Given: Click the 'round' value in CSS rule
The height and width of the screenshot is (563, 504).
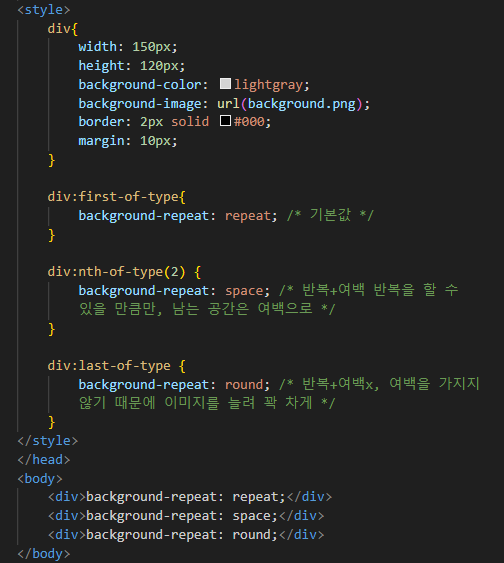Looking at the screenshot, I should (x=244, y=385).
